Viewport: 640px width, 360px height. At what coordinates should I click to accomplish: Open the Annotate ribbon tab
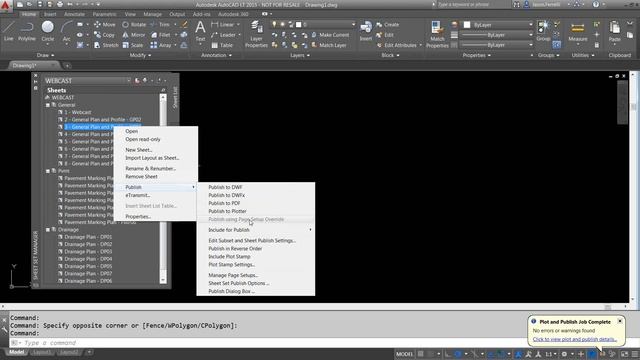tap(74, 14)
